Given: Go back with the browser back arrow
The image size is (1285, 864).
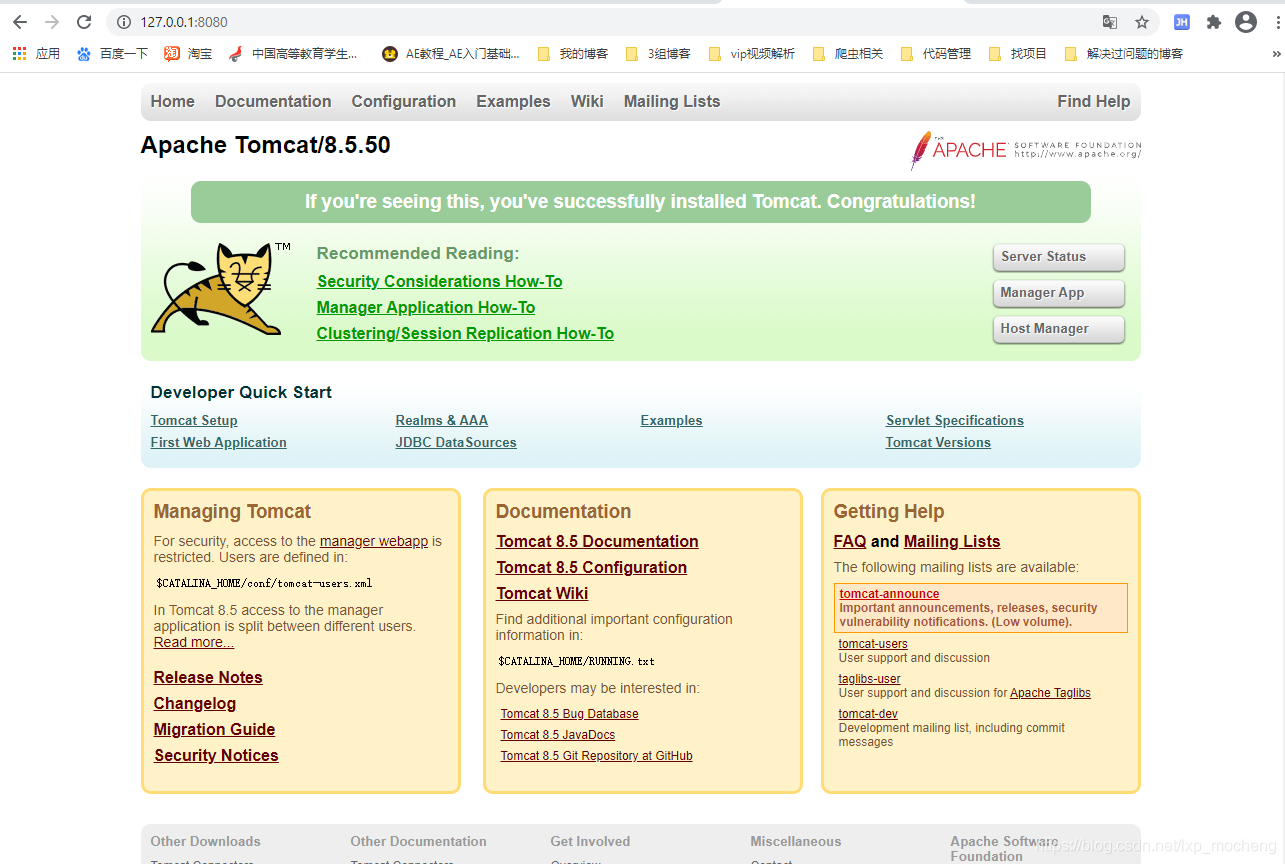Looking at the screenshot, I should [20, 22].
